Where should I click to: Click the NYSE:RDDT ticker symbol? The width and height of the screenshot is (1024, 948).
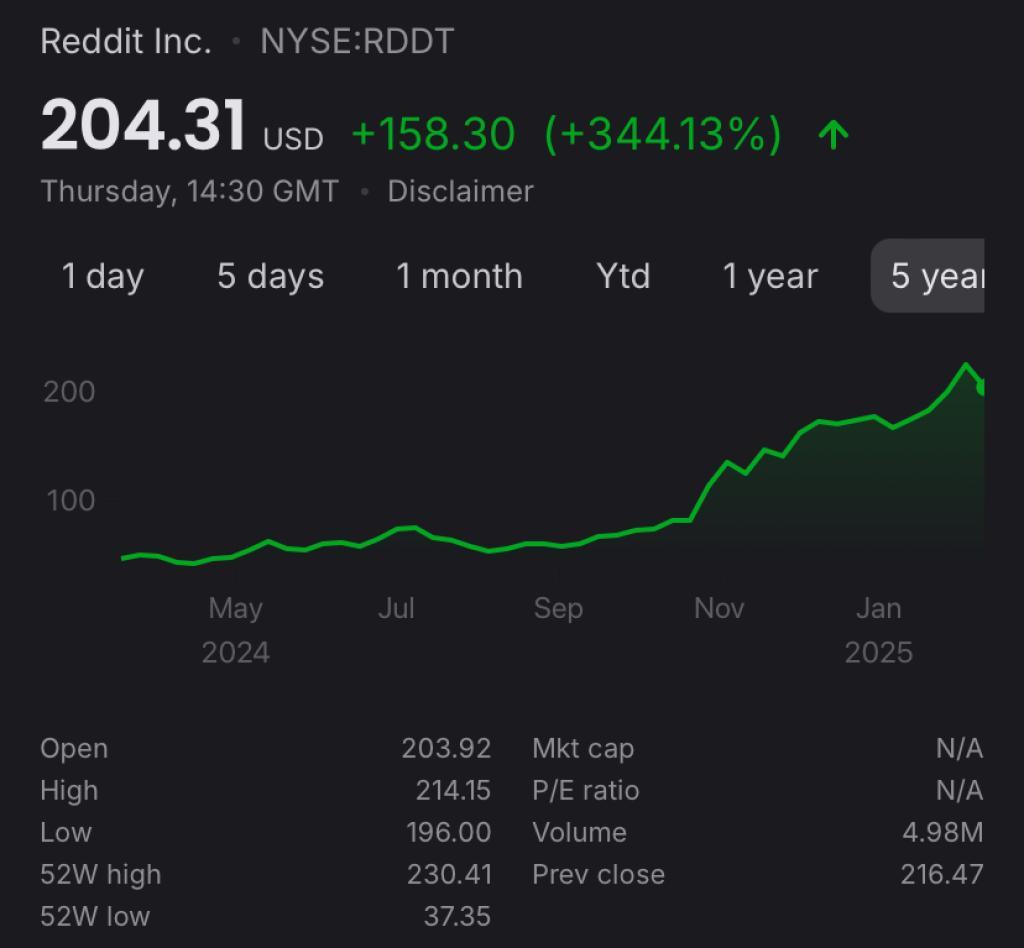pyautogui.click(x=357, y=41)
